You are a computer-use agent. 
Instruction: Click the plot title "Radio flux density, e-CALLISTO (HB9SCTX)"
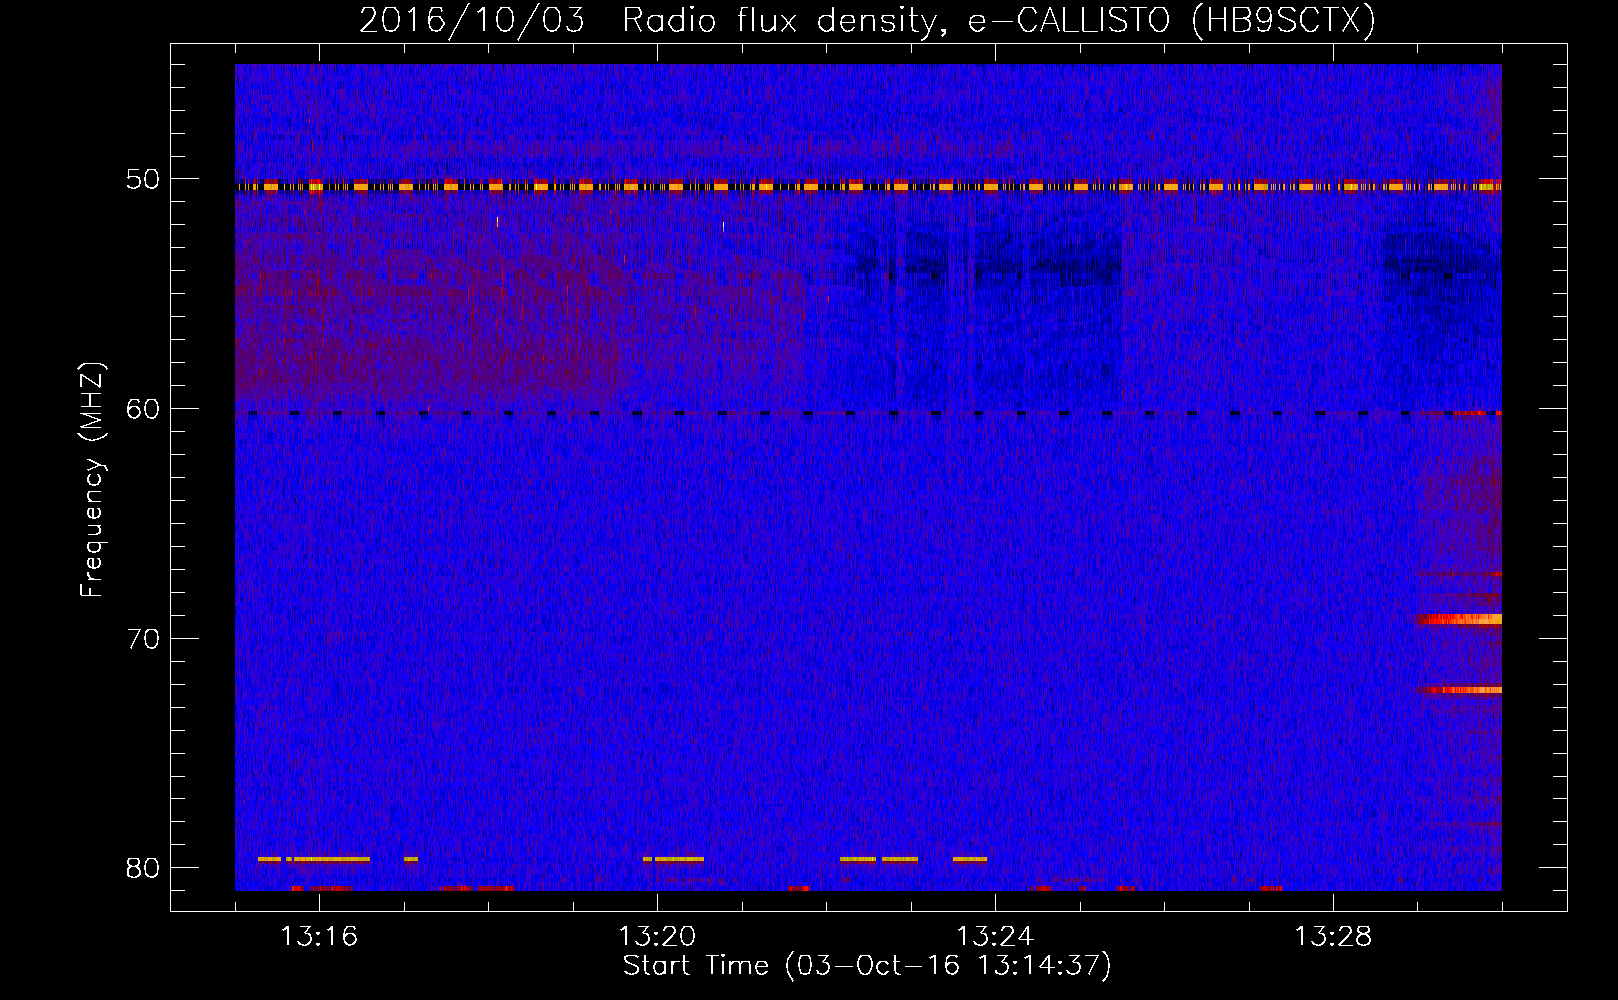998,20
